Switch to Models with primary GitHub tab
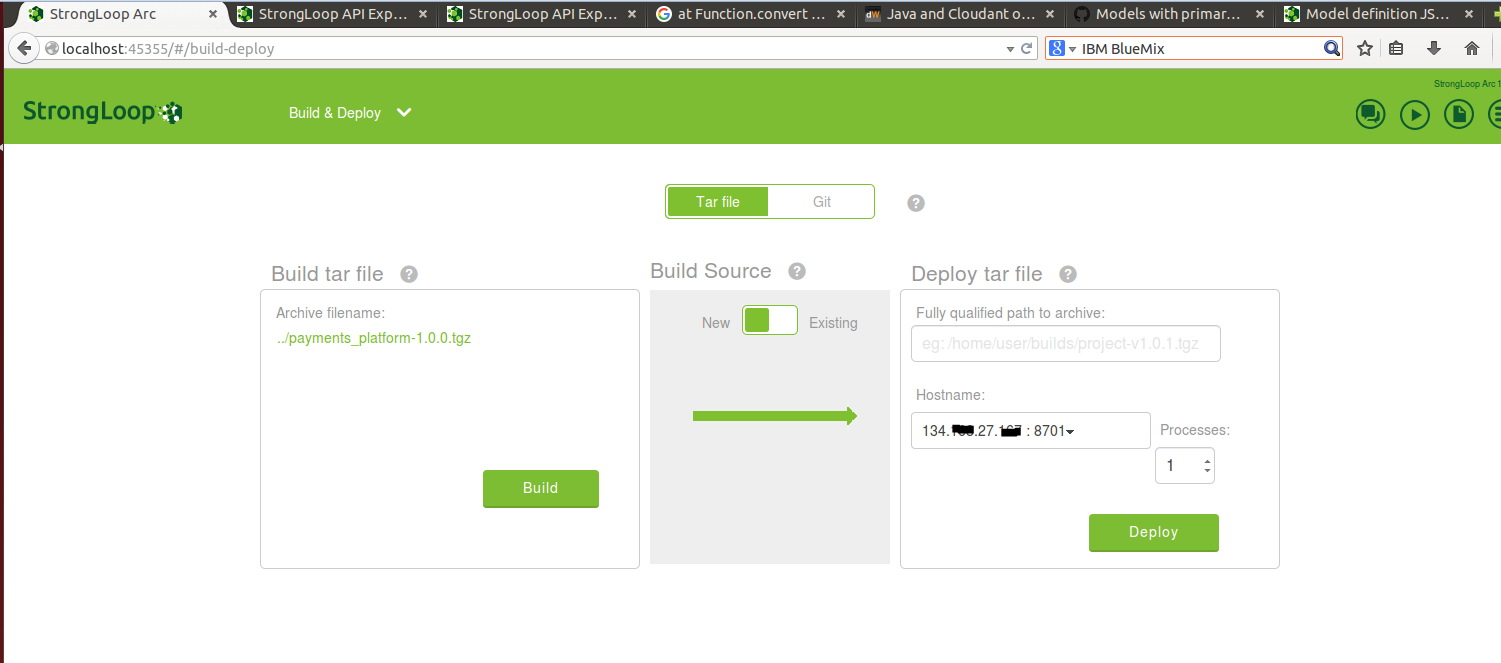Viewport: 1501px width, 663px height. tap(1170, 15)
